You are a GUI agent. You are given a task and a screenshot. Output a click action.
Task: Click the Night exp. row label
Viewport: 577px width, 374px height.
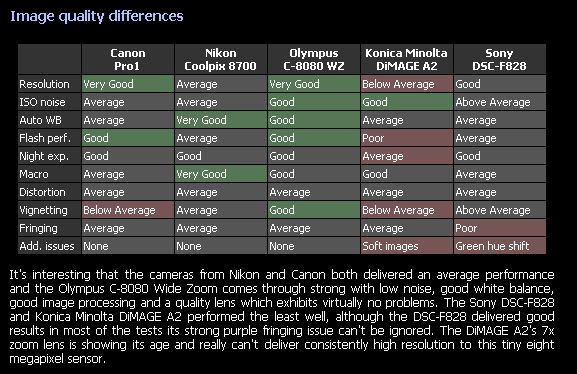[49, 156]
